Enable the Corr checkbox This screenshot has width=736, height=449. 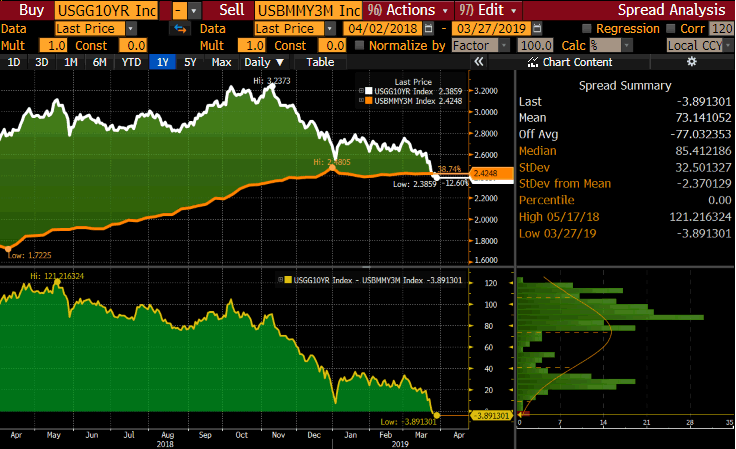click(x=670, y=29)
